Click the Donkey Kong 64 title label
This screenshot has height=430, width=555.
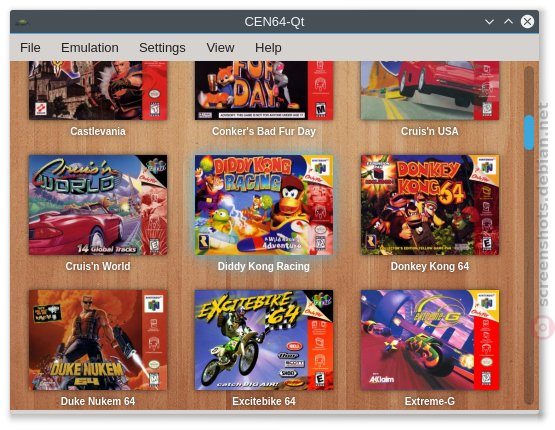[x=430, y=266]
